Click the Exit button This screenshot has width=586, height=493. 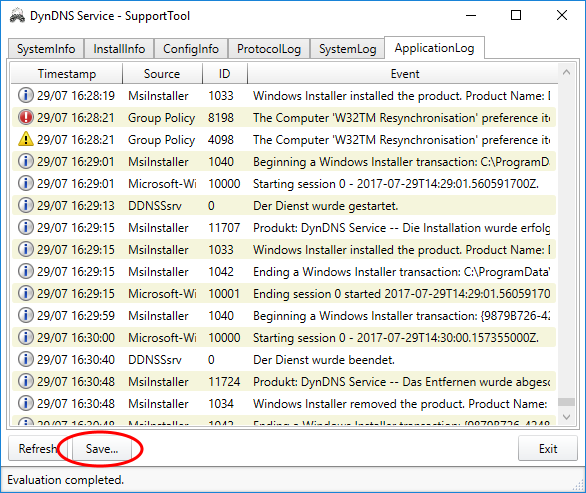[548, 449]
